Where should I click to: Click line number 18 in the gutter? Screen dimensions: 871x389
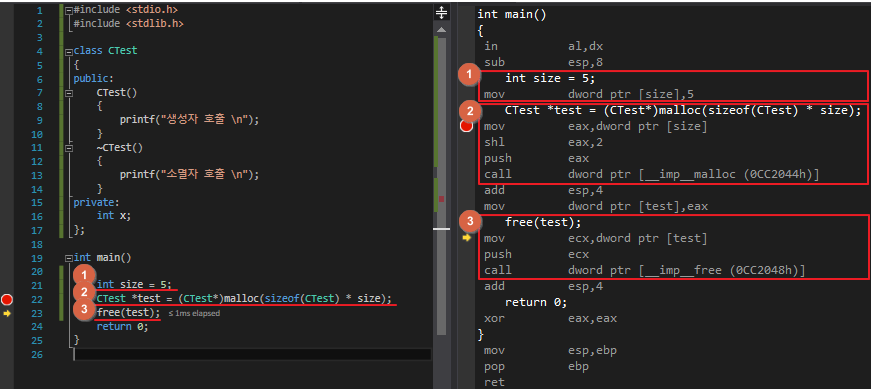[37, 244]
